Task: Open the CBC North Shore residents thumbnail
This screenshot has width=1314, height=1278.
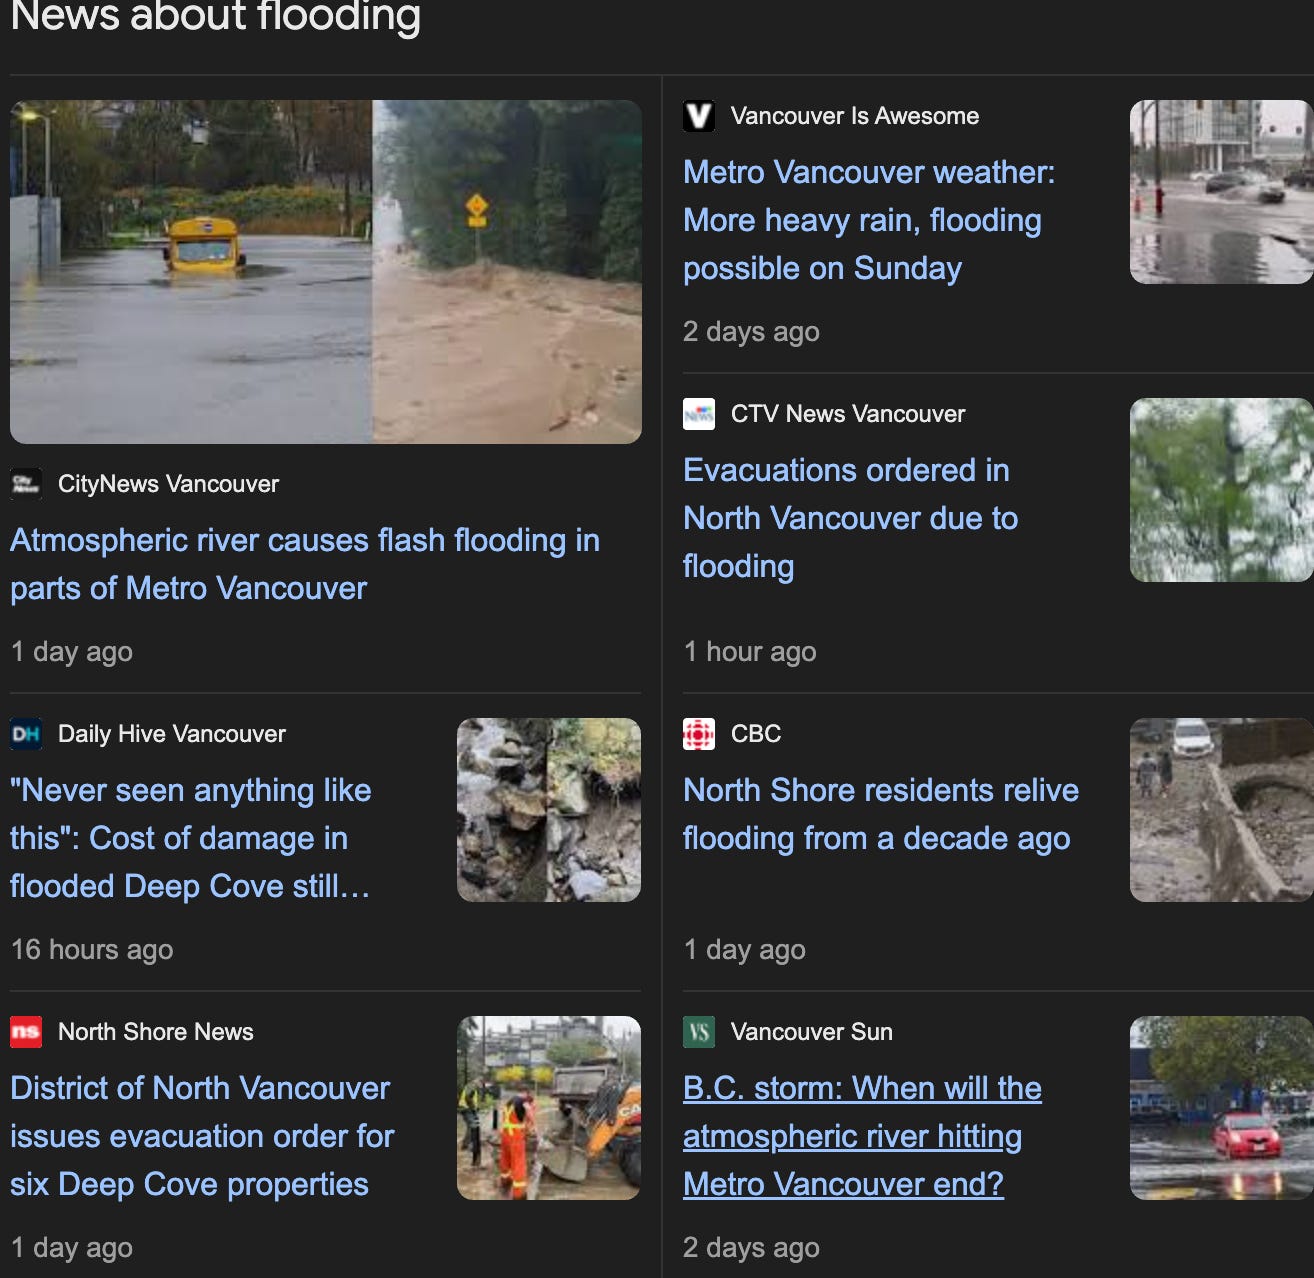Action: tap(1222, 810)
